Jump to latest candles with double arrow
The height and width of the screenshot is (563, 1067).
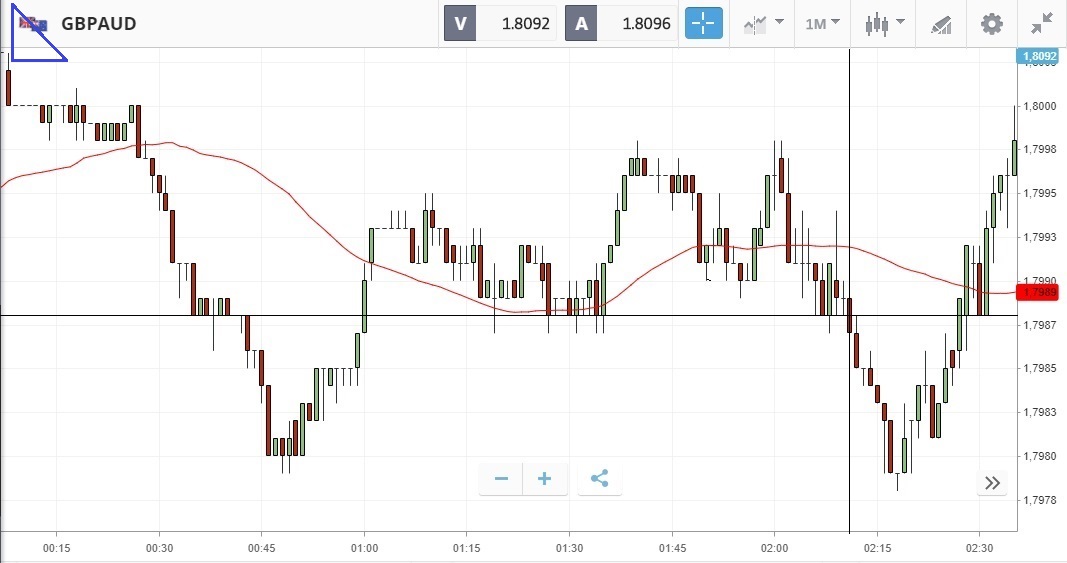(x=992, y=483)
